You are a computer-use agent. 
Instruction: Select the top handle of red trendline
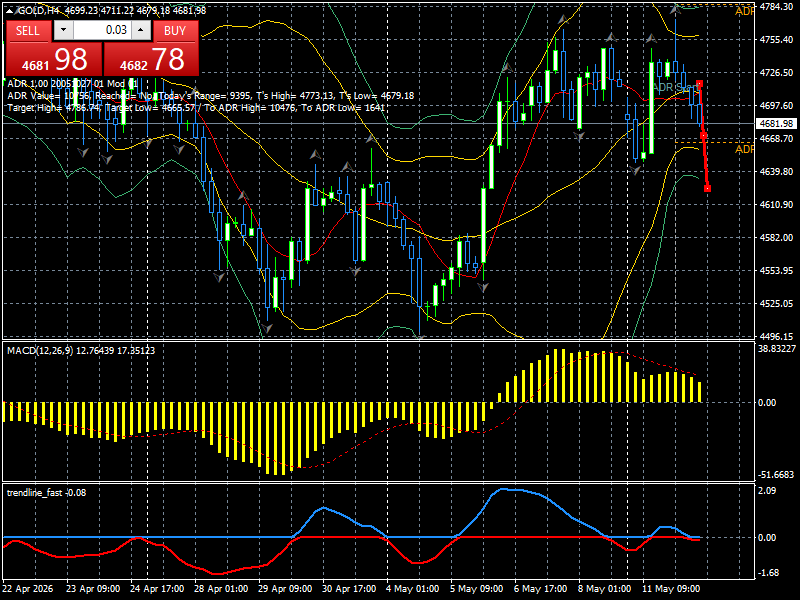pos(699,83)
